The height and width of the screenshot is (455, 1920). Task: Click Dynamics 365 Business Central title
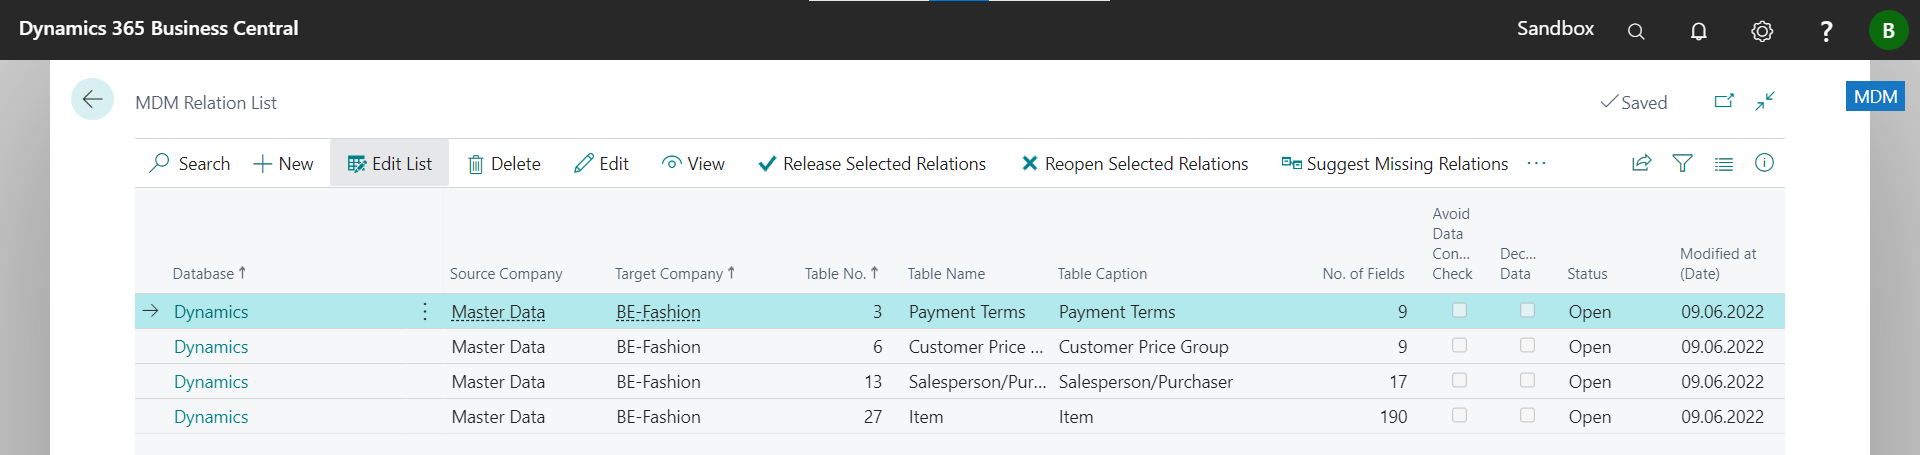[x=158, y=28]
